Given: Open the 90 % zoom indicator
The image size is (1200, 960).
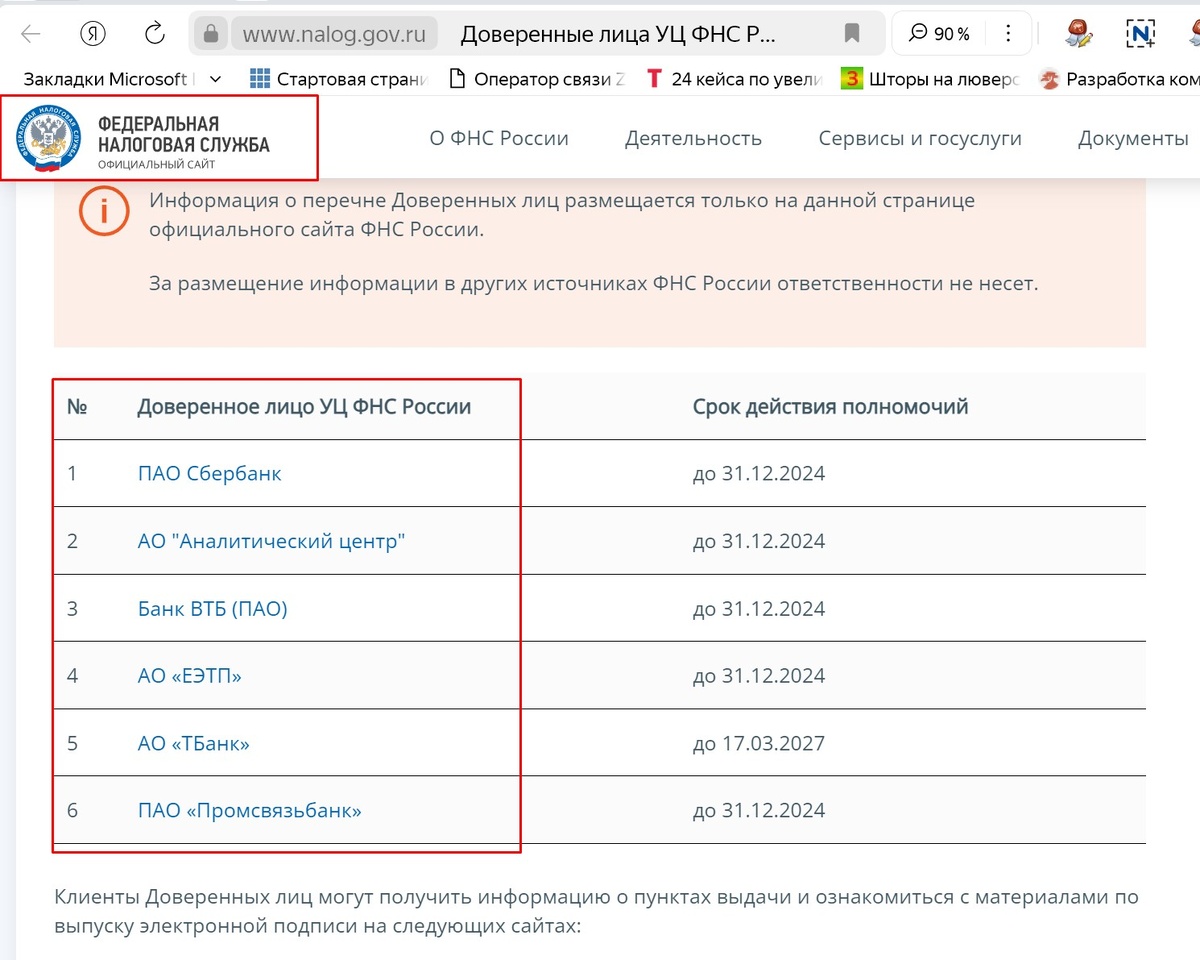Looking at the screenshot, I should [939, 34].
